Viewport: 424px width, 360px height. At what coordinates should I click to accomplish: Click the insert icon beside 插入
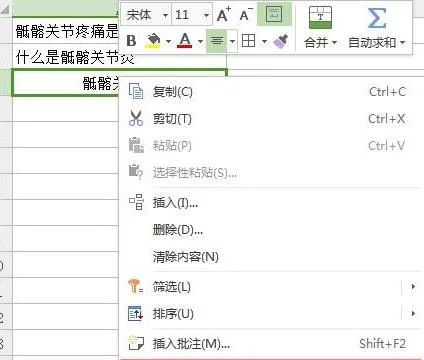click(136, 202)
